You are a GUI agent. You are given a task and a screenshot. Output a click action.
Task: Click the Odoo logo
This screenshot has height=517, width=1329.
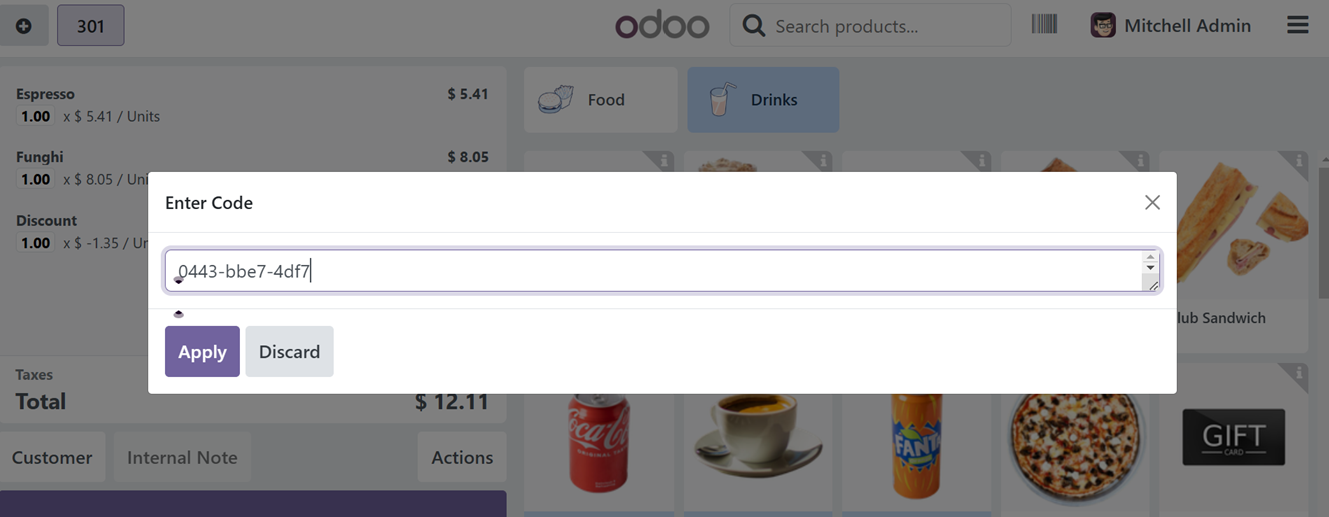pyautogui.click(x=662, y=26)
